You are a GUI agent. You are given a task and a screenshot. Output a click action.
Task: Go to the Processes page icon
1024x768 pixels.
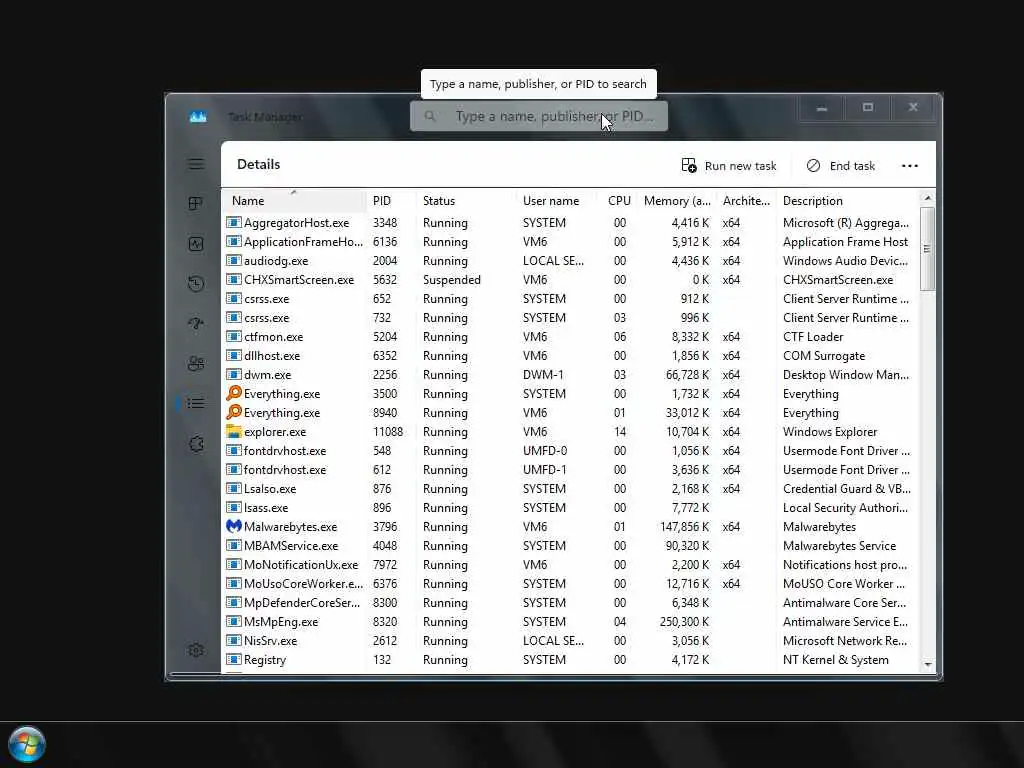point(196,204)
